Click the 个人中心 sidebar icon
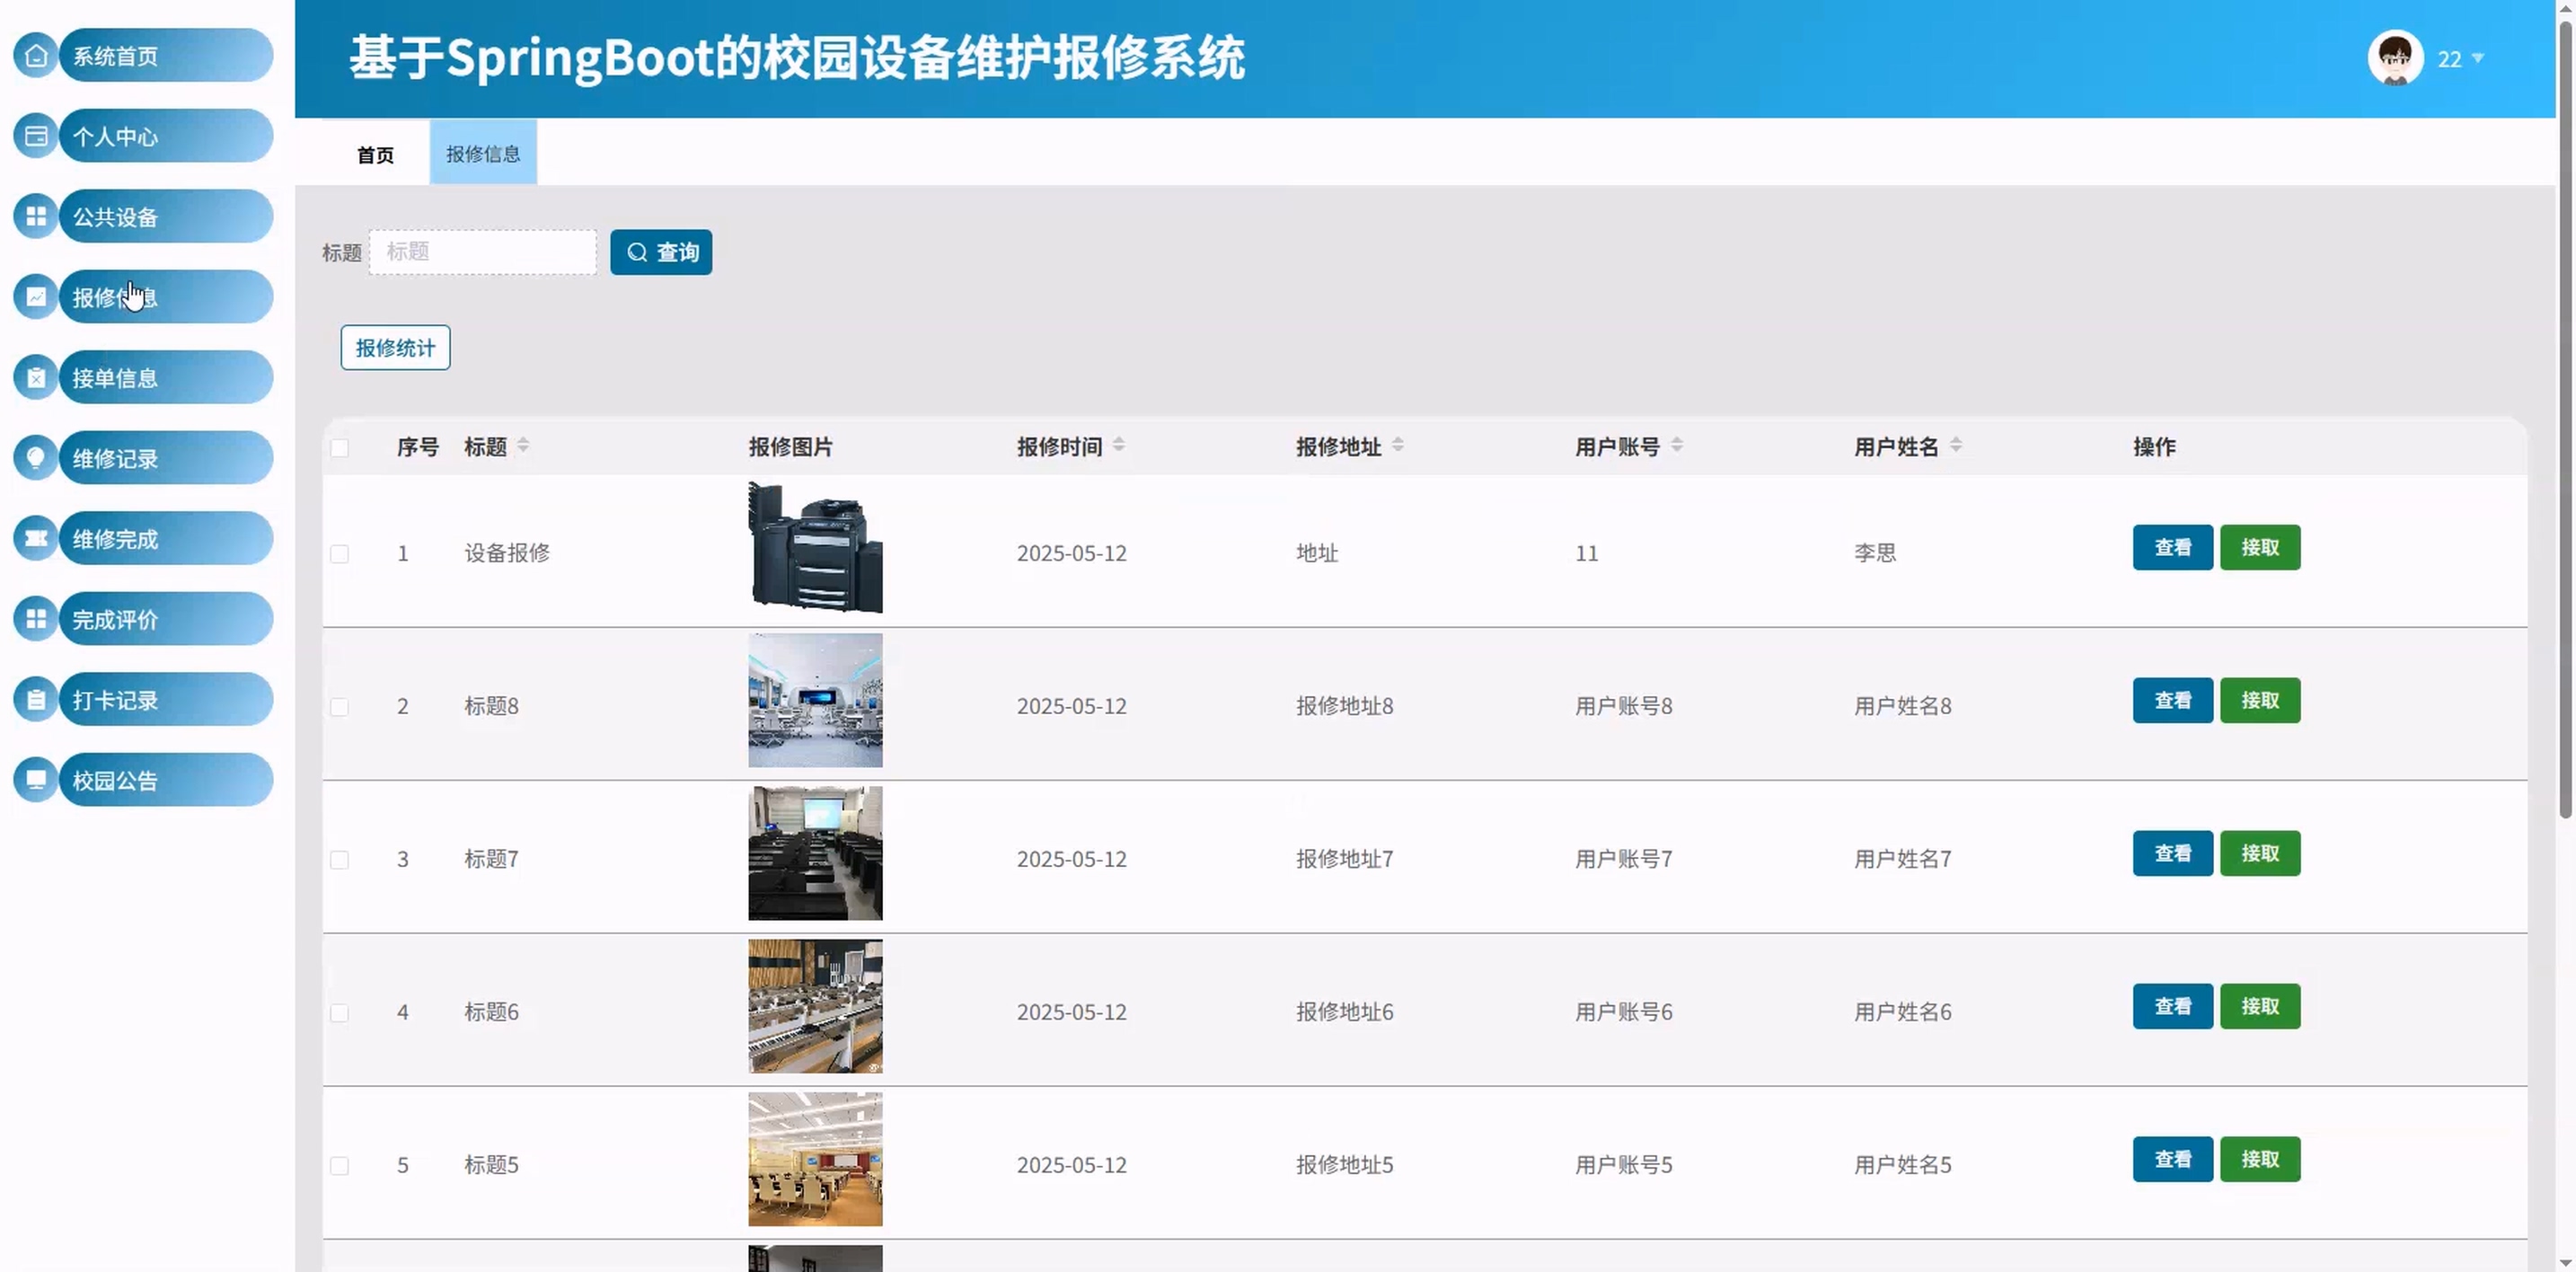This screenshot has width=2576, height=1272. (x=36, y=136)
